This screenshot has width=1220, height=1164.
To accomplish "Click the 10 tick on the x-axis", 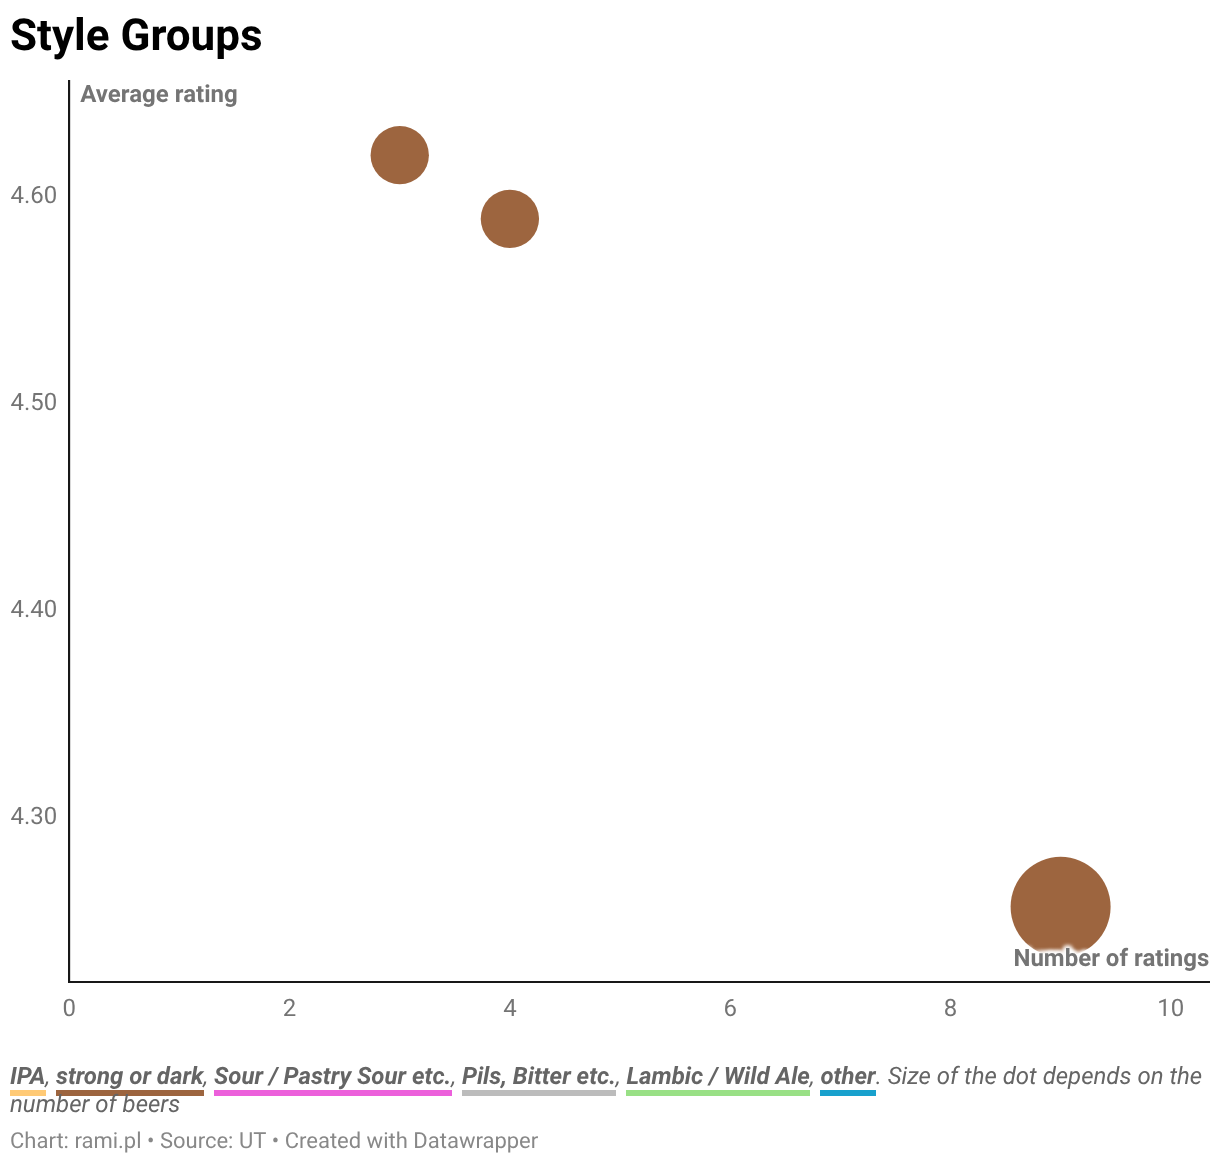I will pos(1170,1008).
